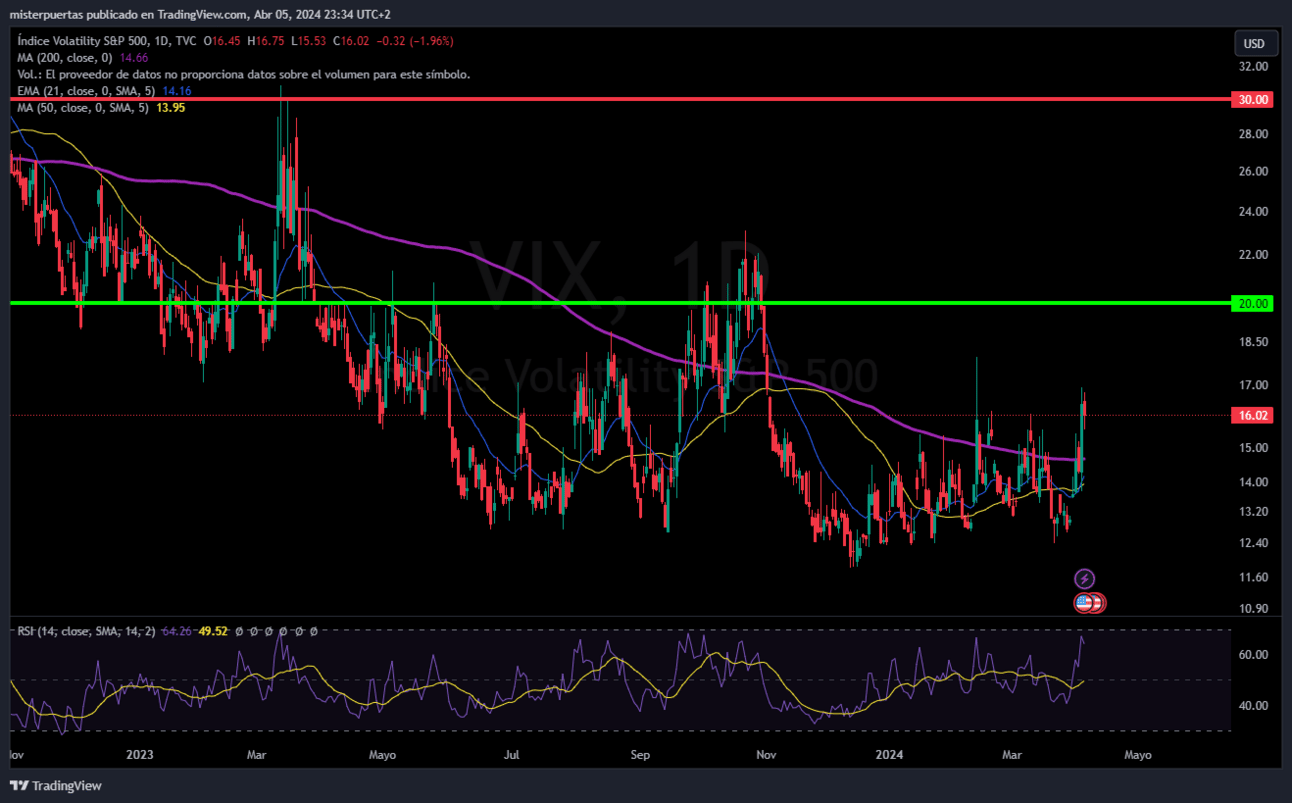Open the front US flag economic event icon
Screen dimensions: 1292x803
(1084, 602)
